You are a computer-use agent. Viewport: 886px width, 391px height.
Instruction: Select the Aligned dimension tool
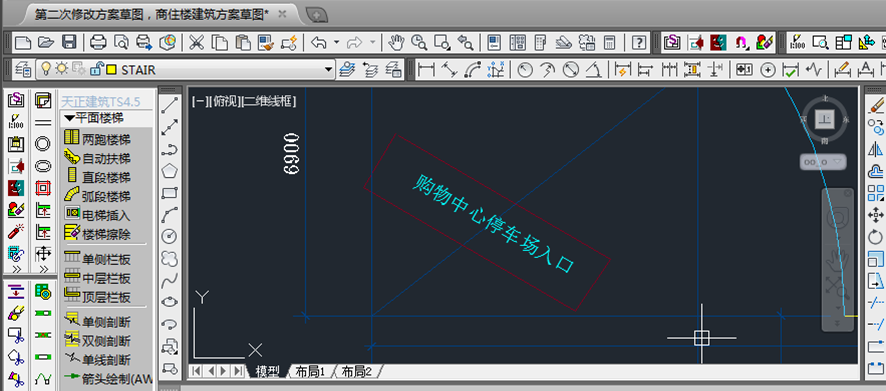449,70
